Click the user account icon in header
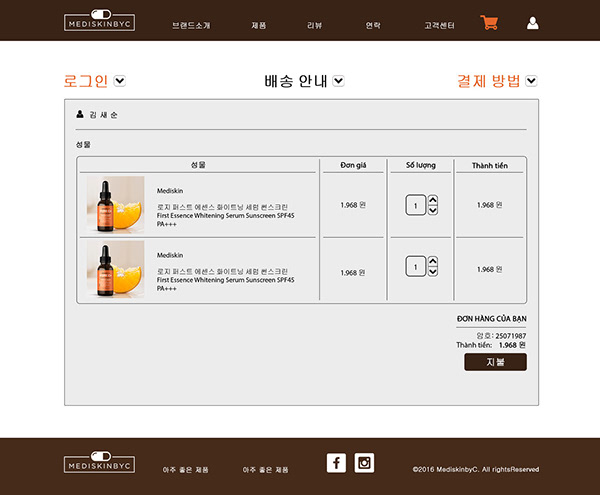Image resolution: width=600 pixels, height=495 pixels. tap(532, 23)
